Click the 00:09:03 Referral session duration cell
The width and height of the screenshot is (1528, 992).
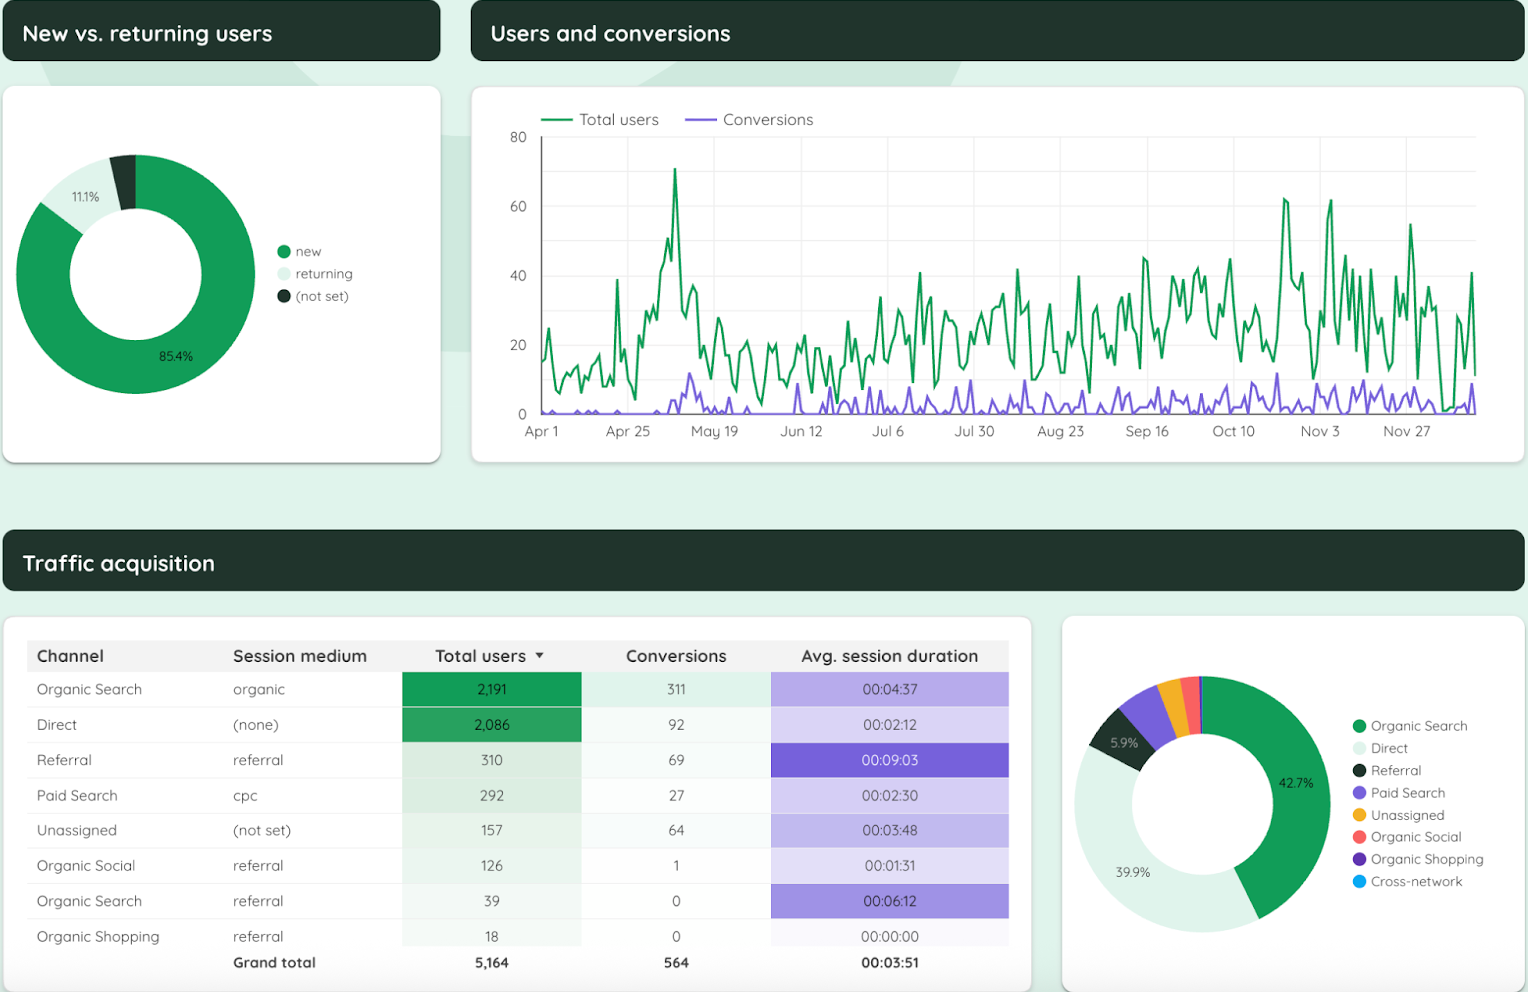tap(889, 760)
